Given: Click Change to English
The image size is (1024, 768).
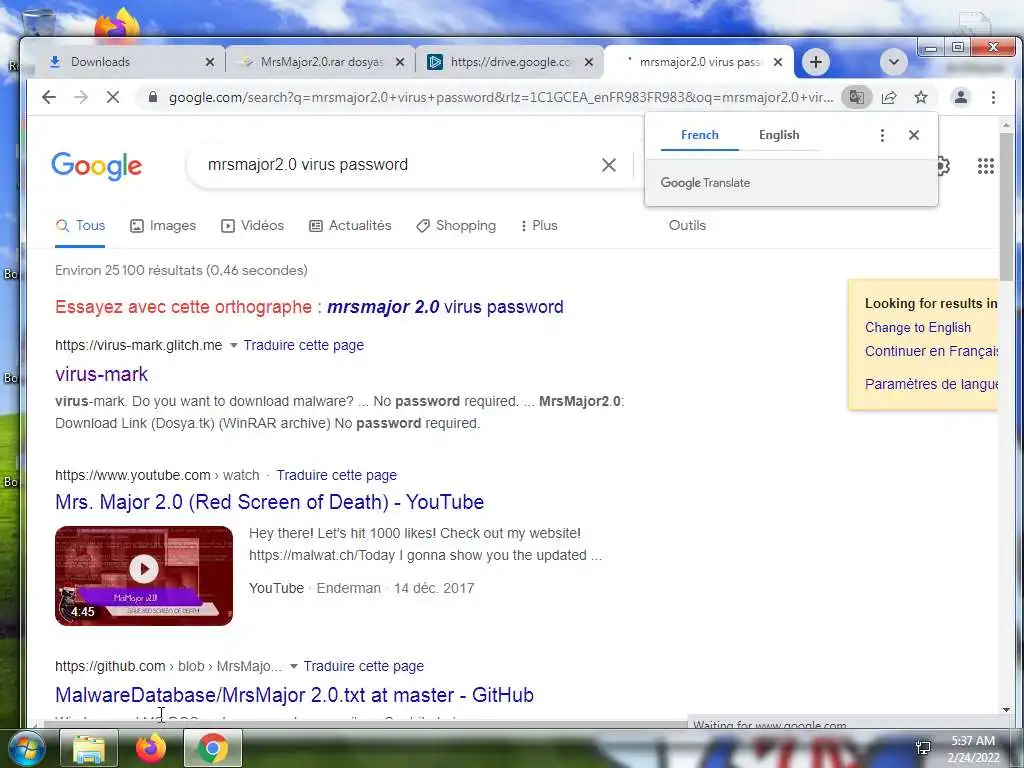Looking at the screenshot, I should pyautogui.click(x=918, y=328).
